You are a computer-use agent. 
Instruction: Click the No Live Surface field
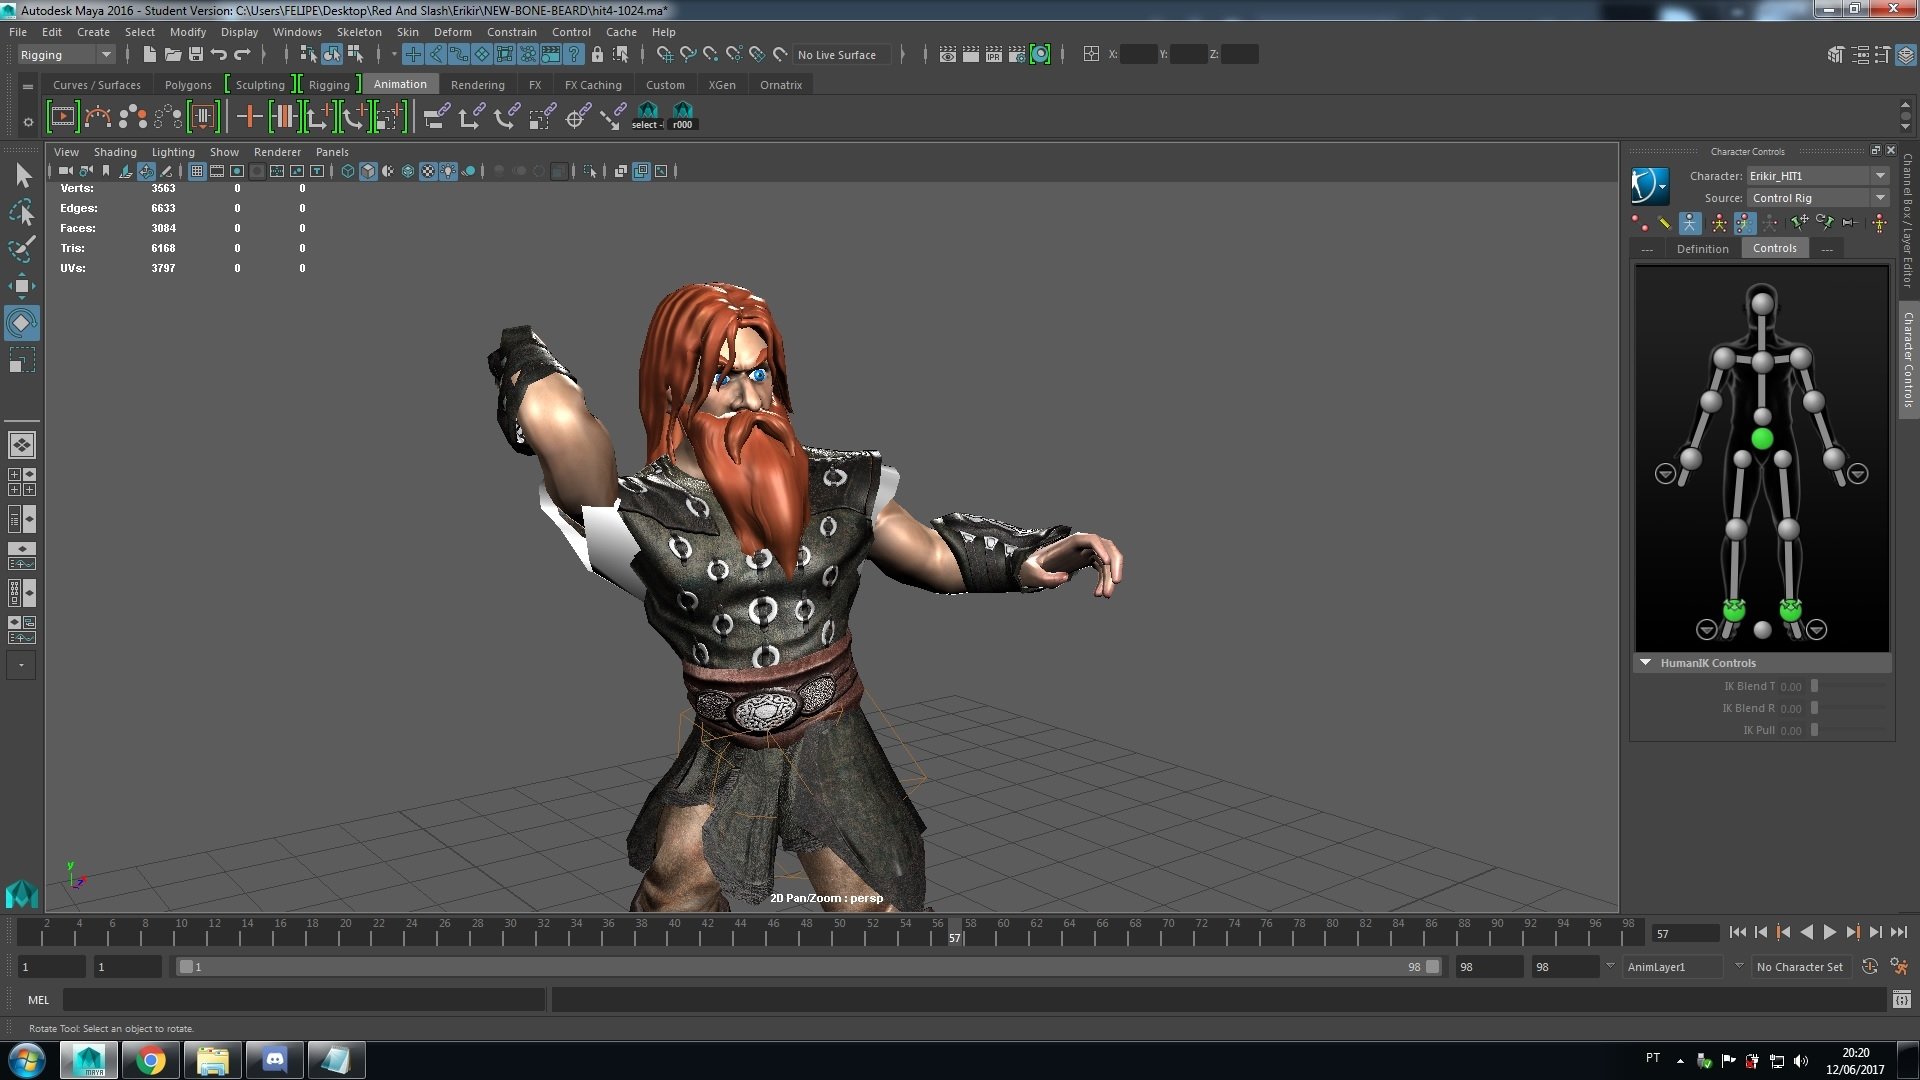[x=843, y=55]
